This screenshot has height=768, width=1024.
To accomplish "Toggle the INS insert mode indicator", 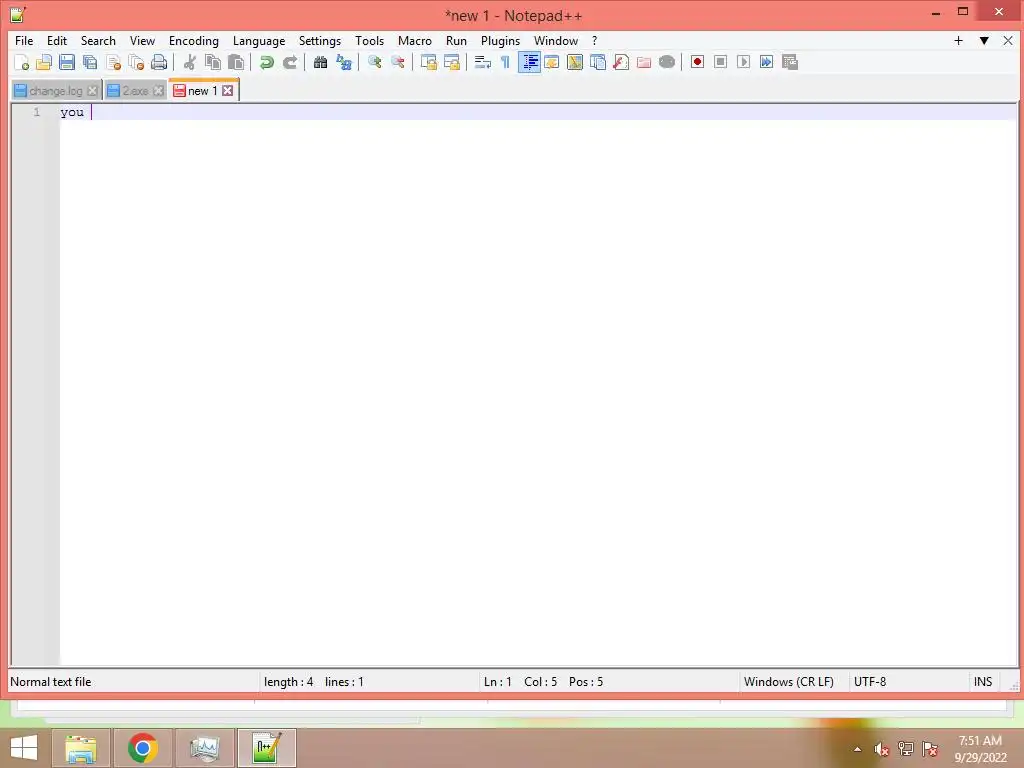I will (983, 682).
